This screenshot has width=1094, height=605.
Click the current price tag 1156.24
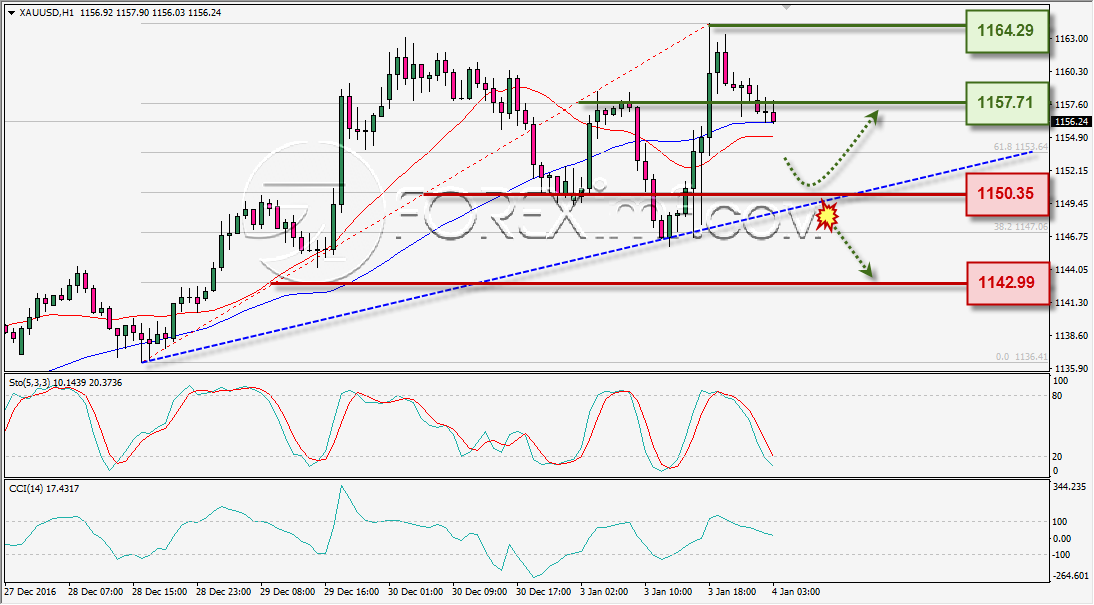click(x=1071, y=121)
